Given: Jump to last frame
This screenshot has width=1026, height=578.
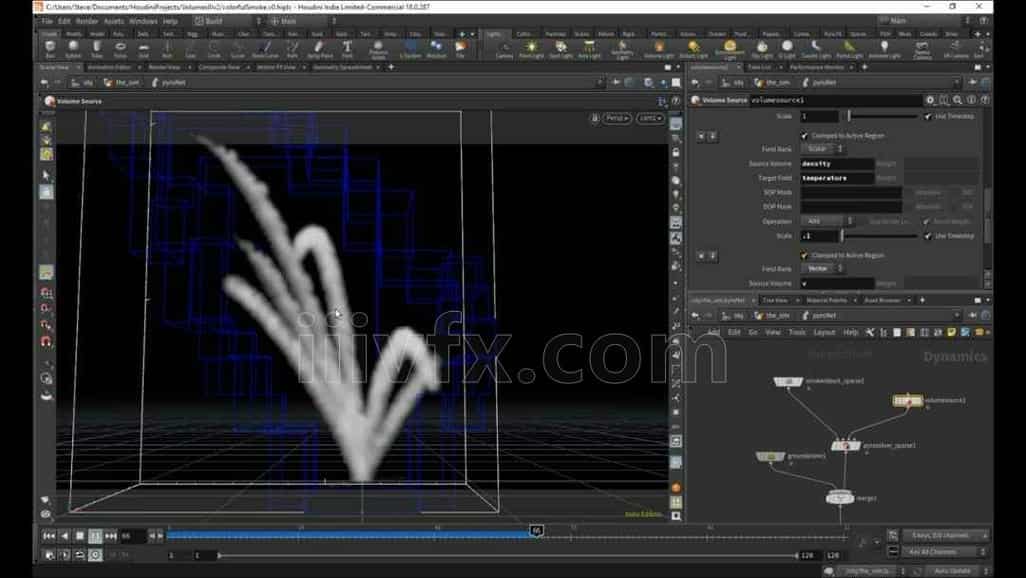Looking at the screenshot, I should tap(111, 536).
